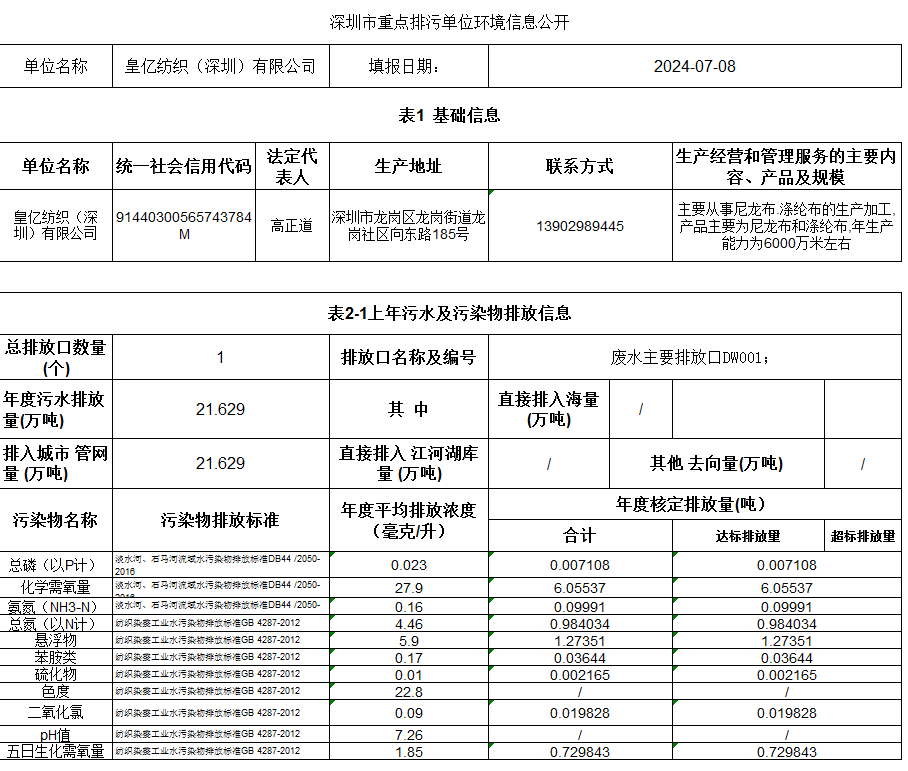This screenshot has width=908, height=771.
Task: Click 21.629 in the 排入城市管网量 row
Action: 221,463
